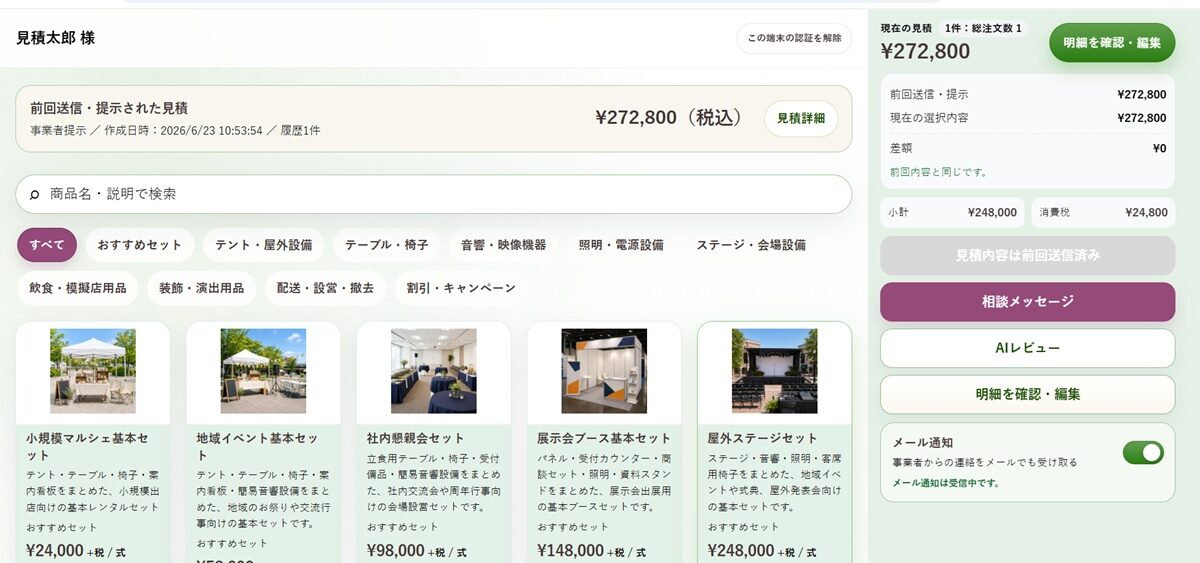1200x563 pixels.
Task: Filter by 装飾・演出用品
Action: click(x=201, y=288)
